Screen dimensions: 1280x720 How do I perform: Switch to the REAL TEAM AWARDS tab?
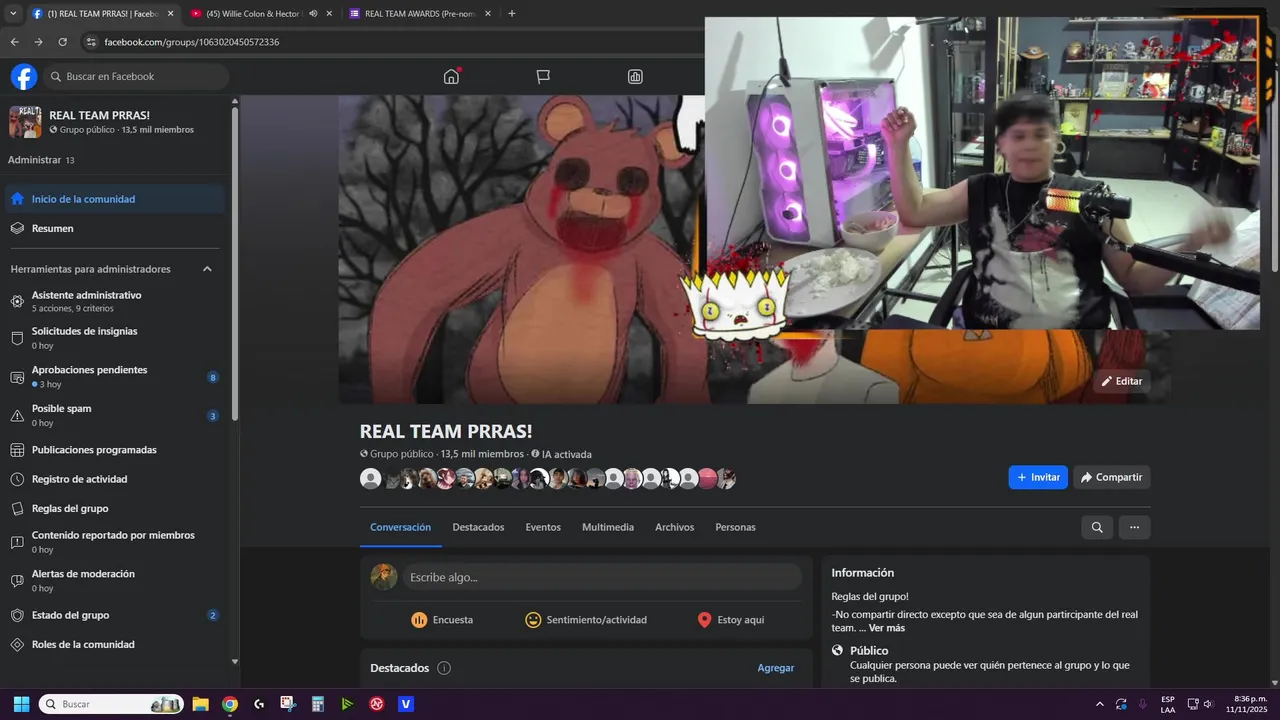414,14
